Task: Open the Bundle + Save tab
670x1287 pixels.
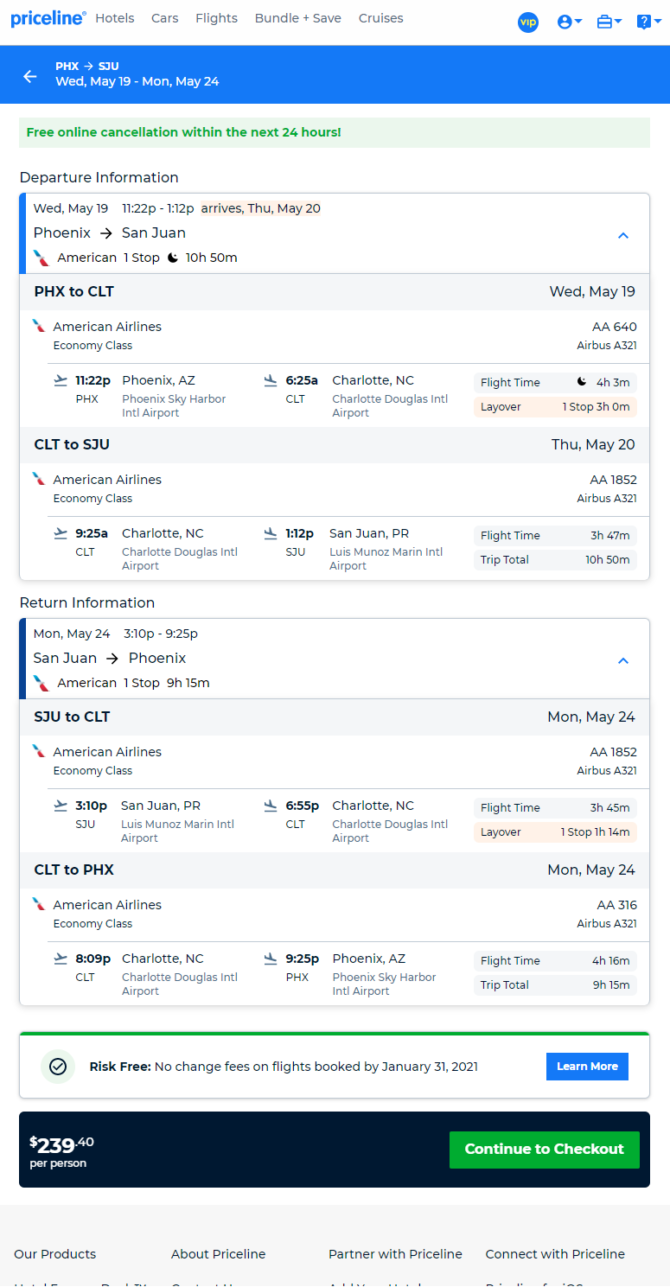Action: pyautogui.click(x=298, y=18)
